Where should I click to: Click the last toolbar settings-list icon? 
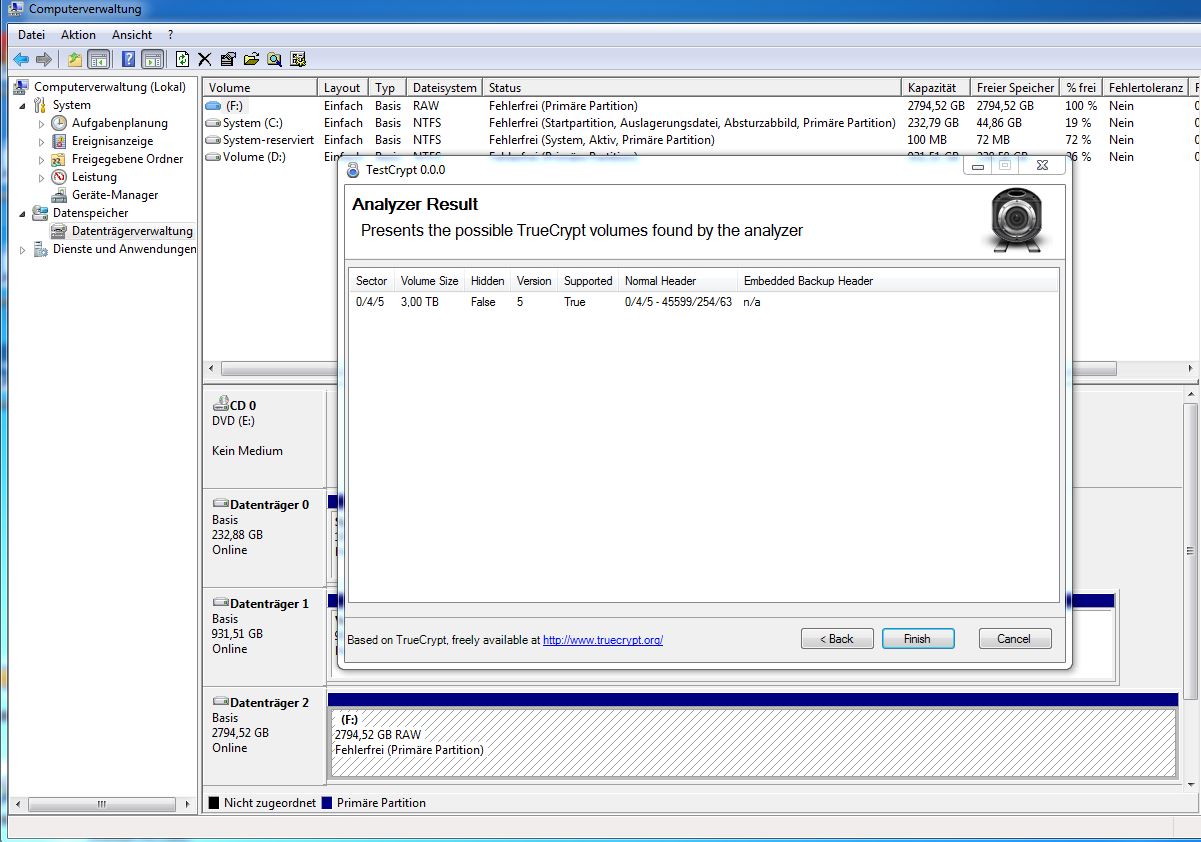(x=298, y=59)
